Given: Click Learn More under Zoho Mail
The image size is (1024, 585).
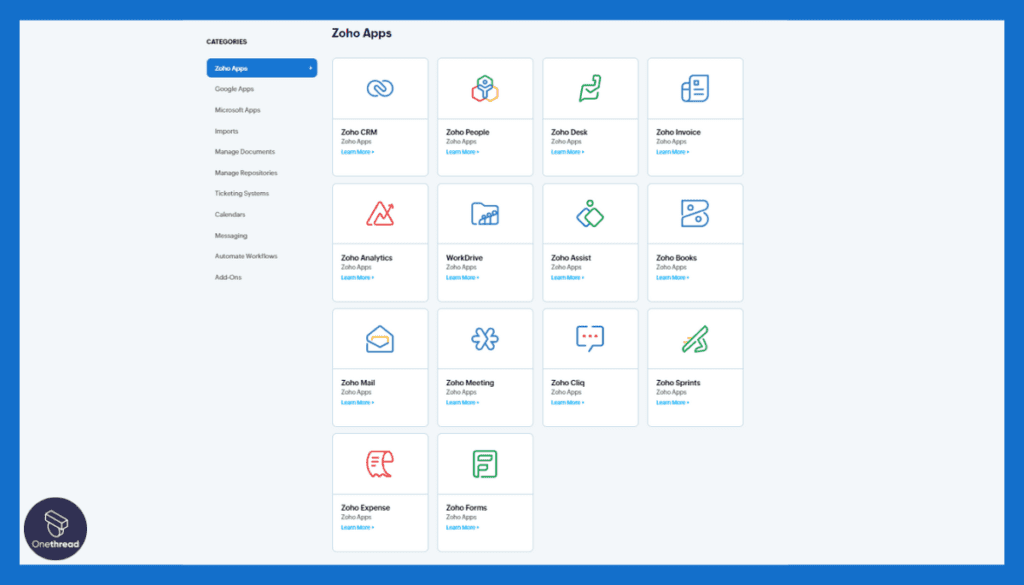Looking at the screenshot, I should pyautogui.click(x=357, y=403).
